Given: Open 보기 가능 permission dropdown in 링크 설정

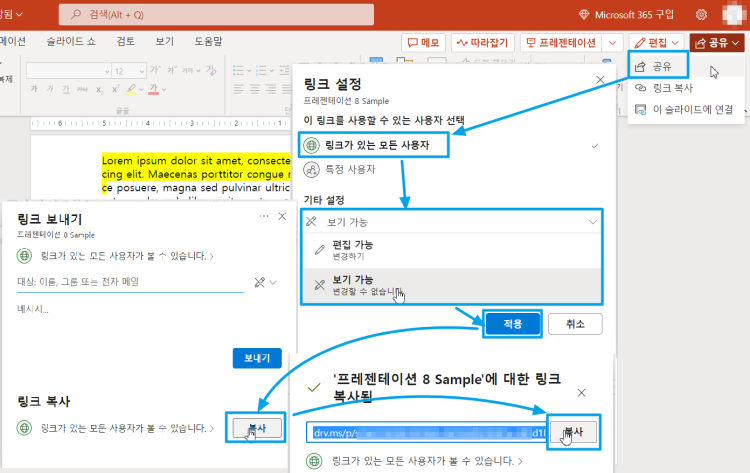Looking at the screenshot, I should pyautogui.click(x=452, y=222).
